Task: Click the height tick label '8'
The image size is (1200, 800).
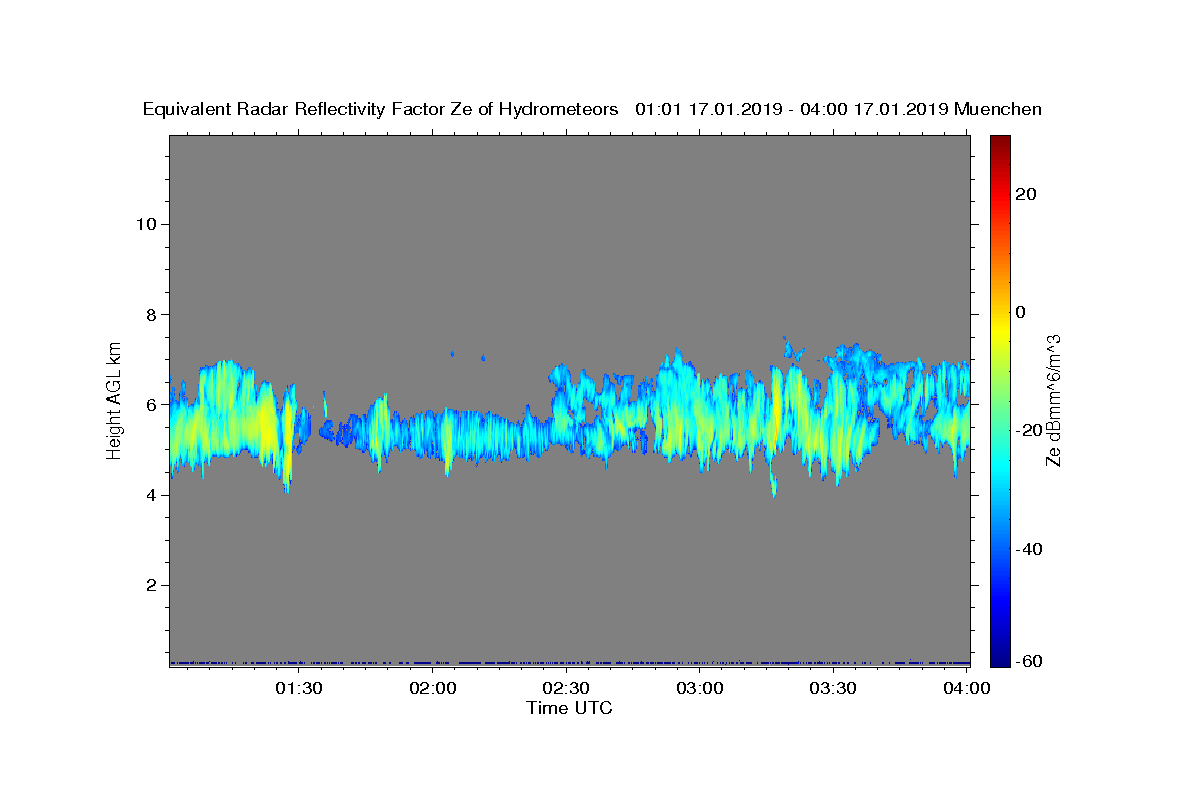Action: click(150, 314)
